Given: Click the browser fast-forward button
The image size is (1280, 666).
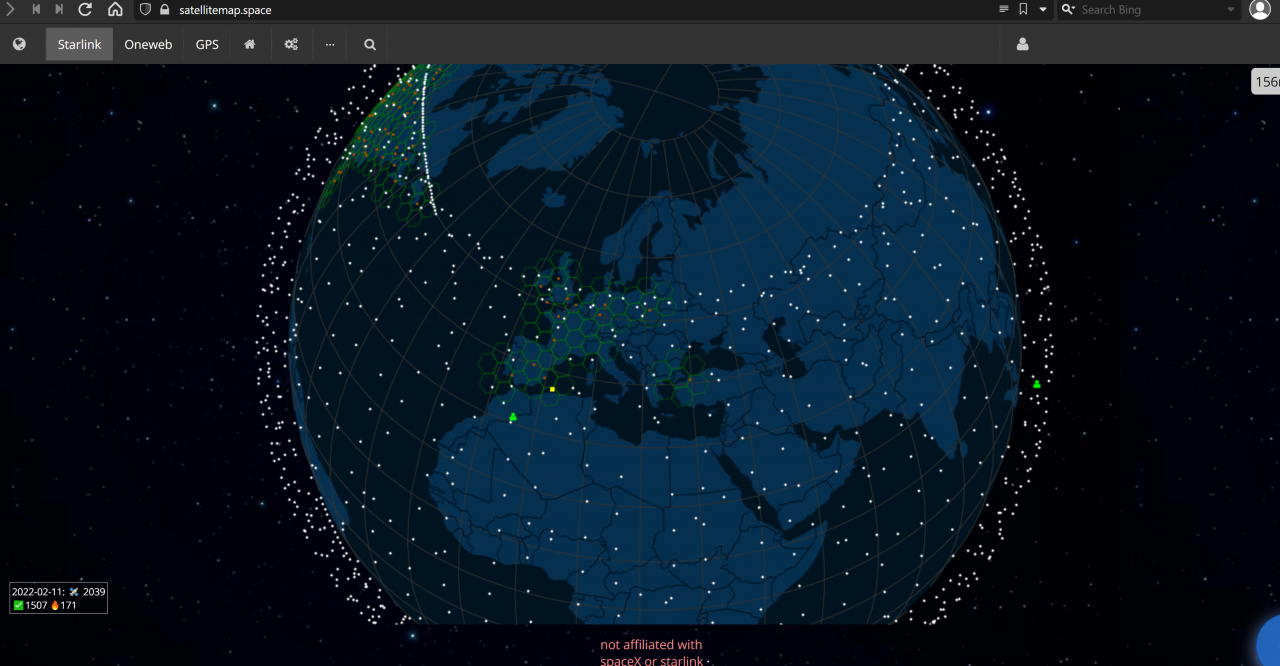Looking at the screenshot, I should [x=59, y=9].
